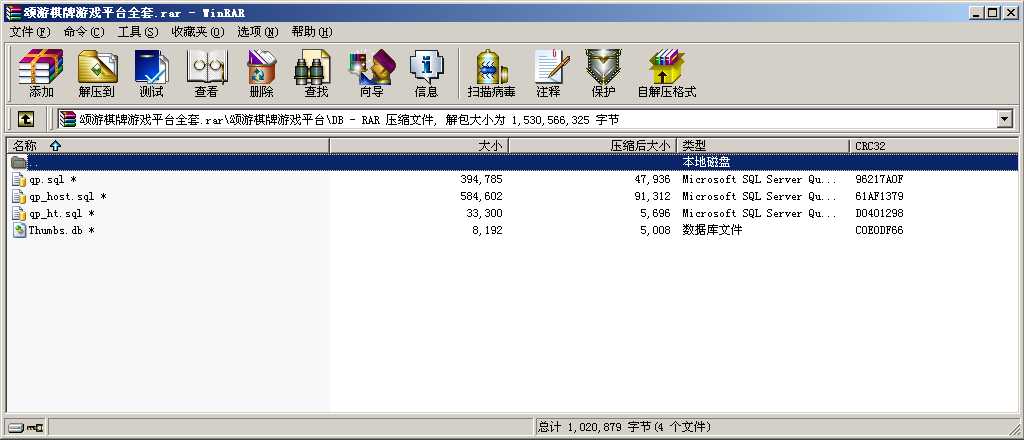The height and width of the screenshot is (440, 1024).
Task: Click size value 8,192
Action: (x=487, y=230)
